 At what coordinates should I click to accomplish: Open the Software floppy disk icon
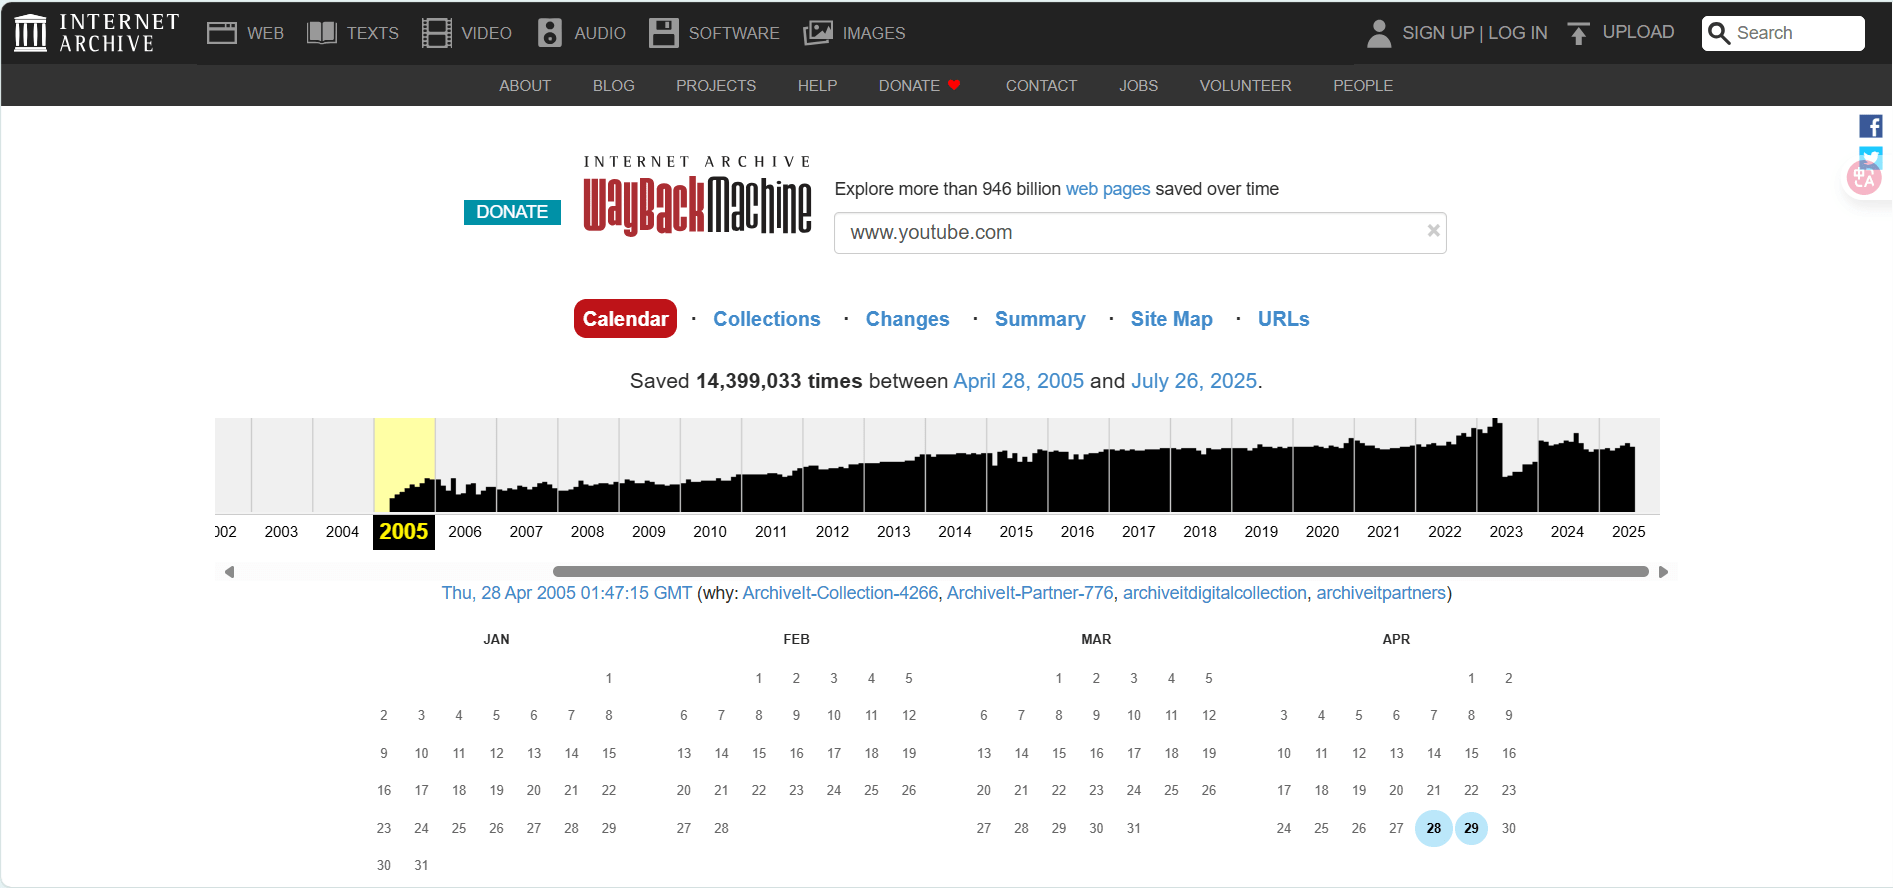tap(663, 33)
